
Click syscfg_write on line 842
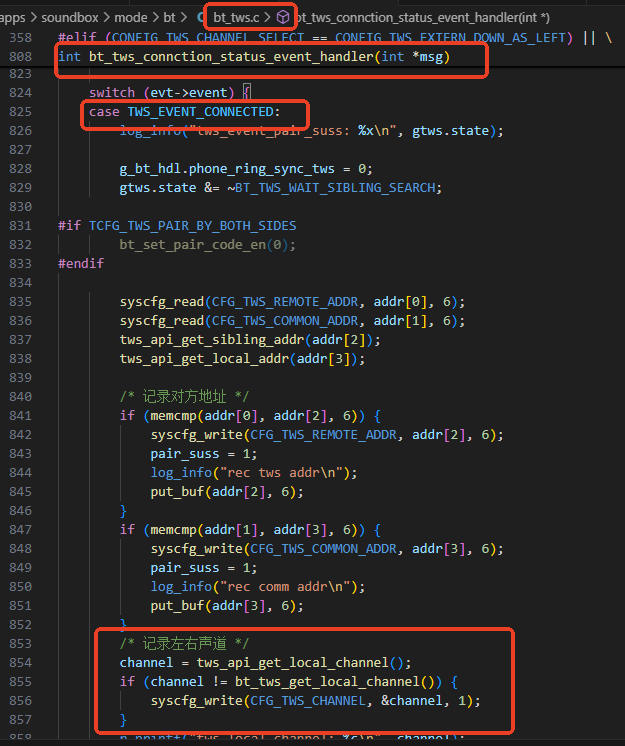point(196,435)
